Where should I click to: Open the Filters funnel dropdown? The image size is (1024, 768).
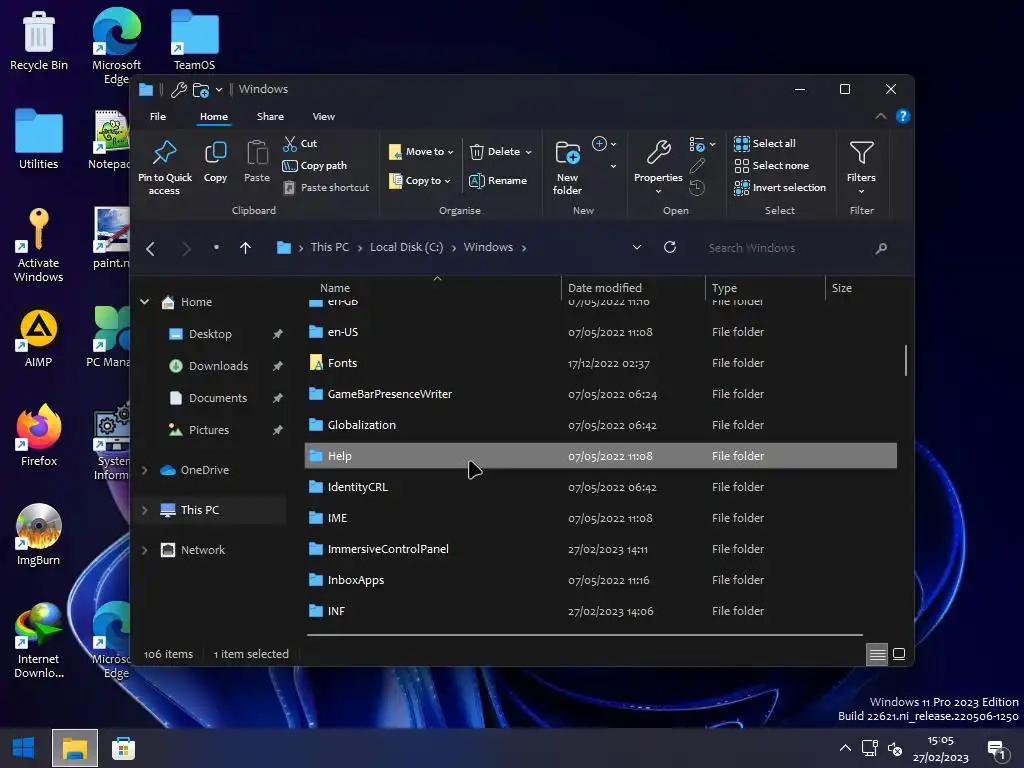pos(861,167)
